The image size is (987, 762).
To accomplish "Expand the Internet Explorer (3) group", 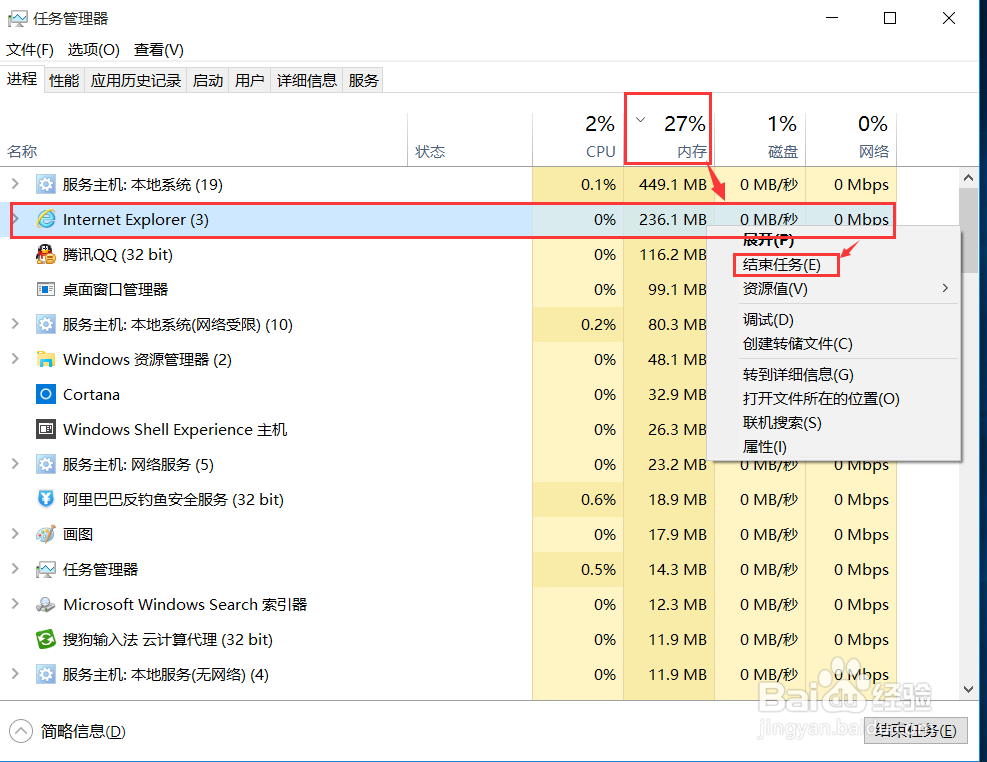I will tap(15, 219).
